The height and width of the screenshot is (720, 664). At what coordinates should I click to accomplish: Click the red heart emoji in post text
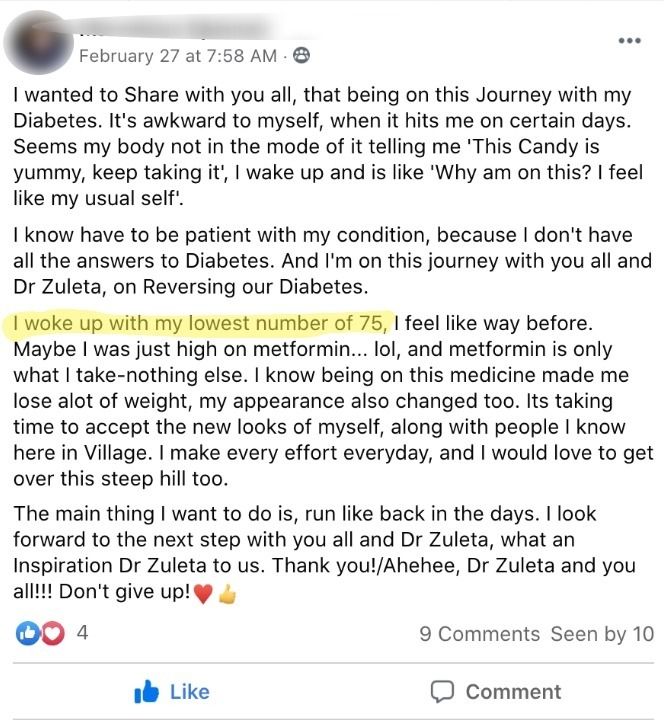[x=202, y=593]
